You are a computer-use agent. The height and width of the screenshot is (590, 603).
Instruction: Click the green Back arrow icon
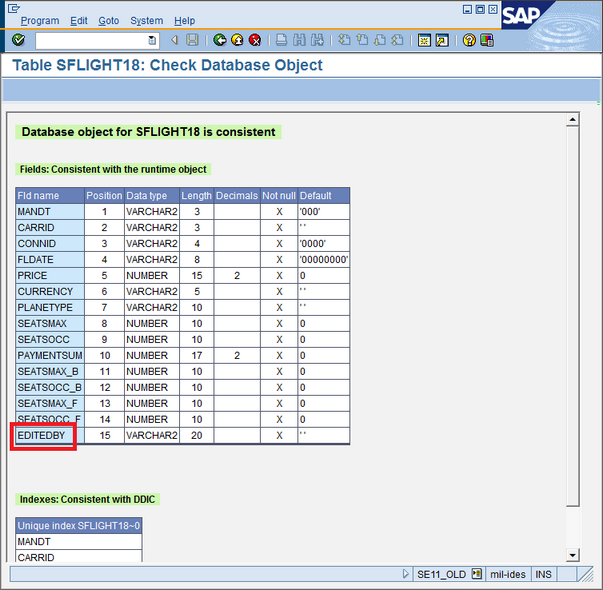coord(220,40)
